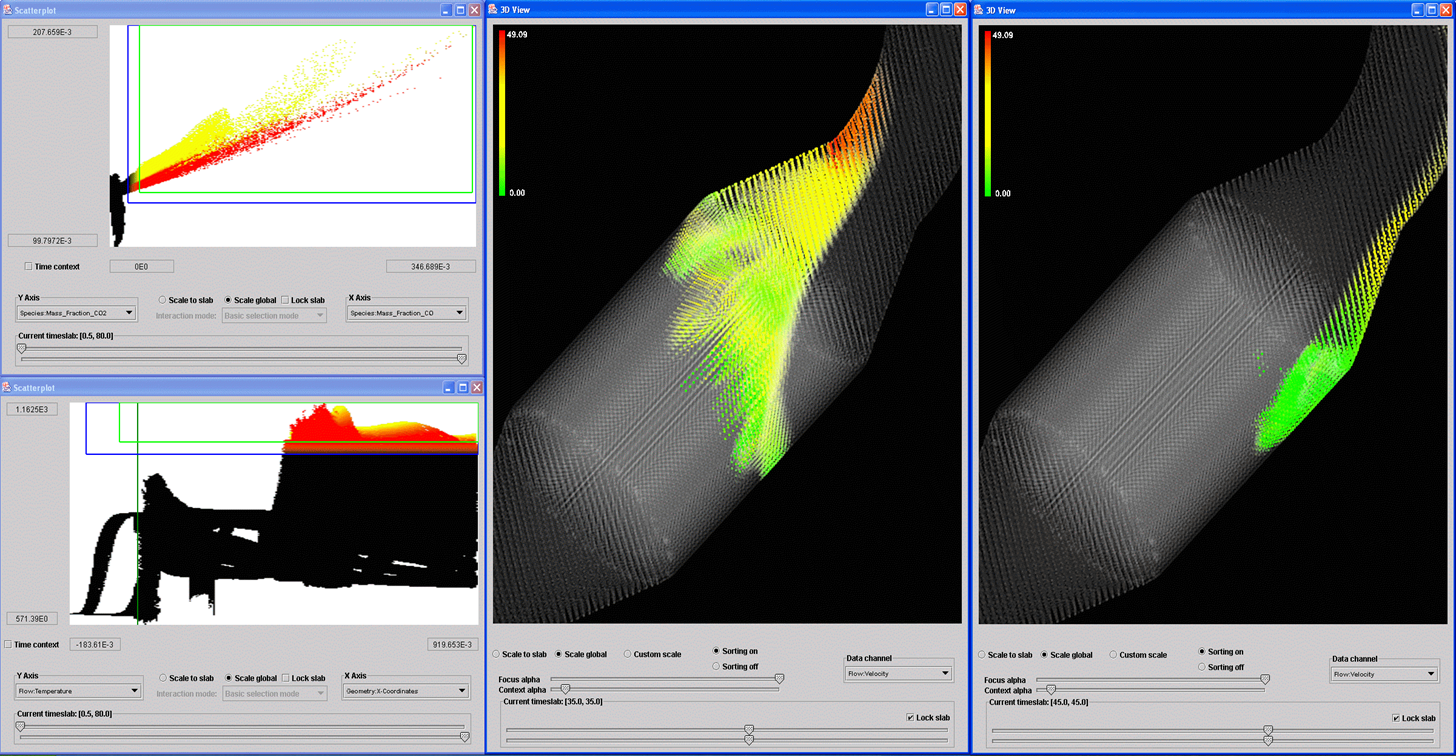Select Scale to slab in the Temperature scatterplot
This screenshot has height=756, width=1456.
pos(164,678)
